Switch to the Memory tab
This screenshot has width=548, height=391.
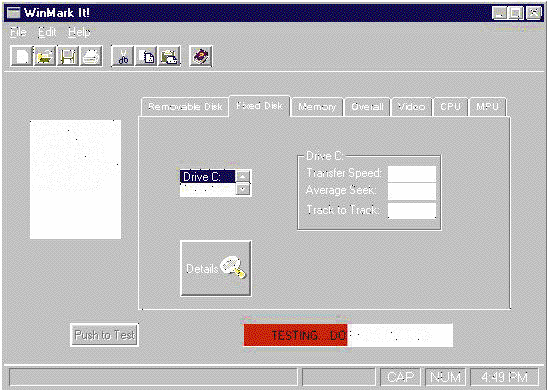317,107
